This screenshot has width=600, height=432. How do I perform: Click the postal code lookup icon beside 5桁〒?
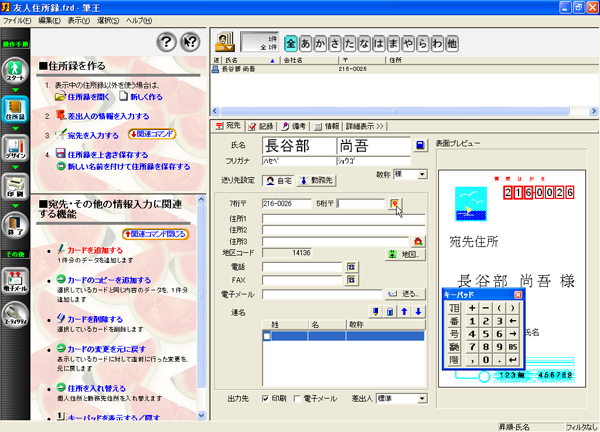click(397, 203)
